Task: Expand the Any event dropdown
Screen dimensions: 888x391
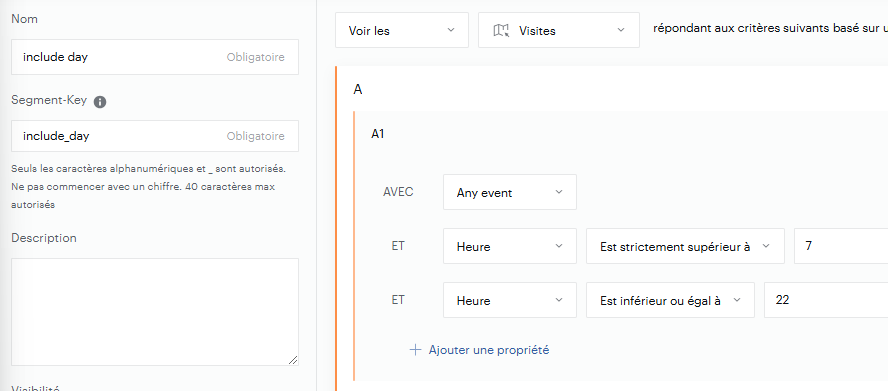Action: [510, 192]
